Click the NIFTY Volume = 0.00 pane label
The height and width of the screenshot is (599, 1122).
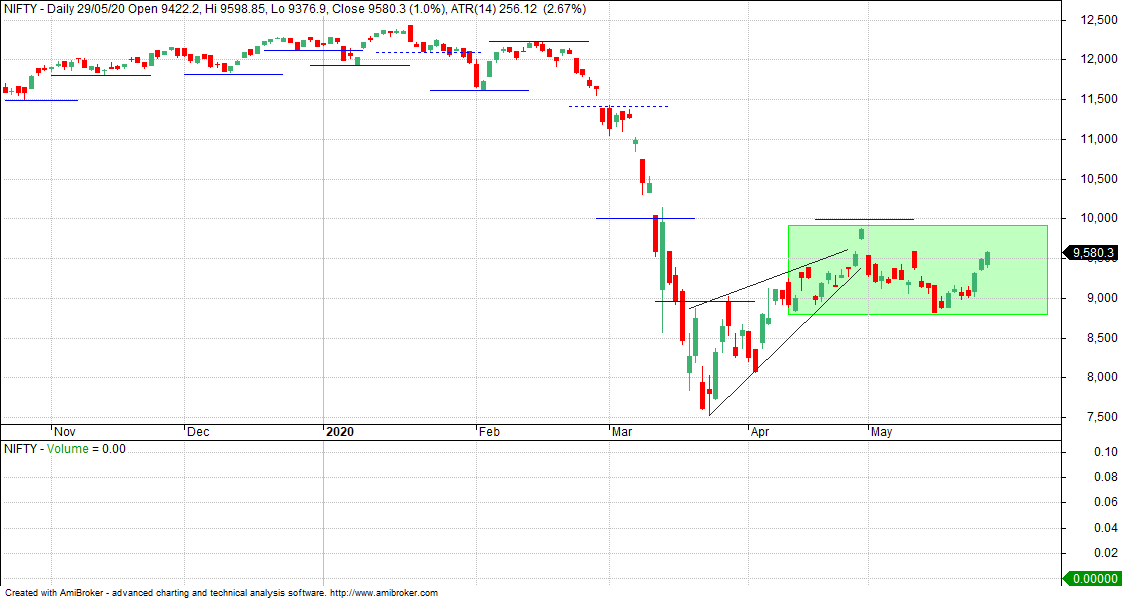(x=64, y=449)
